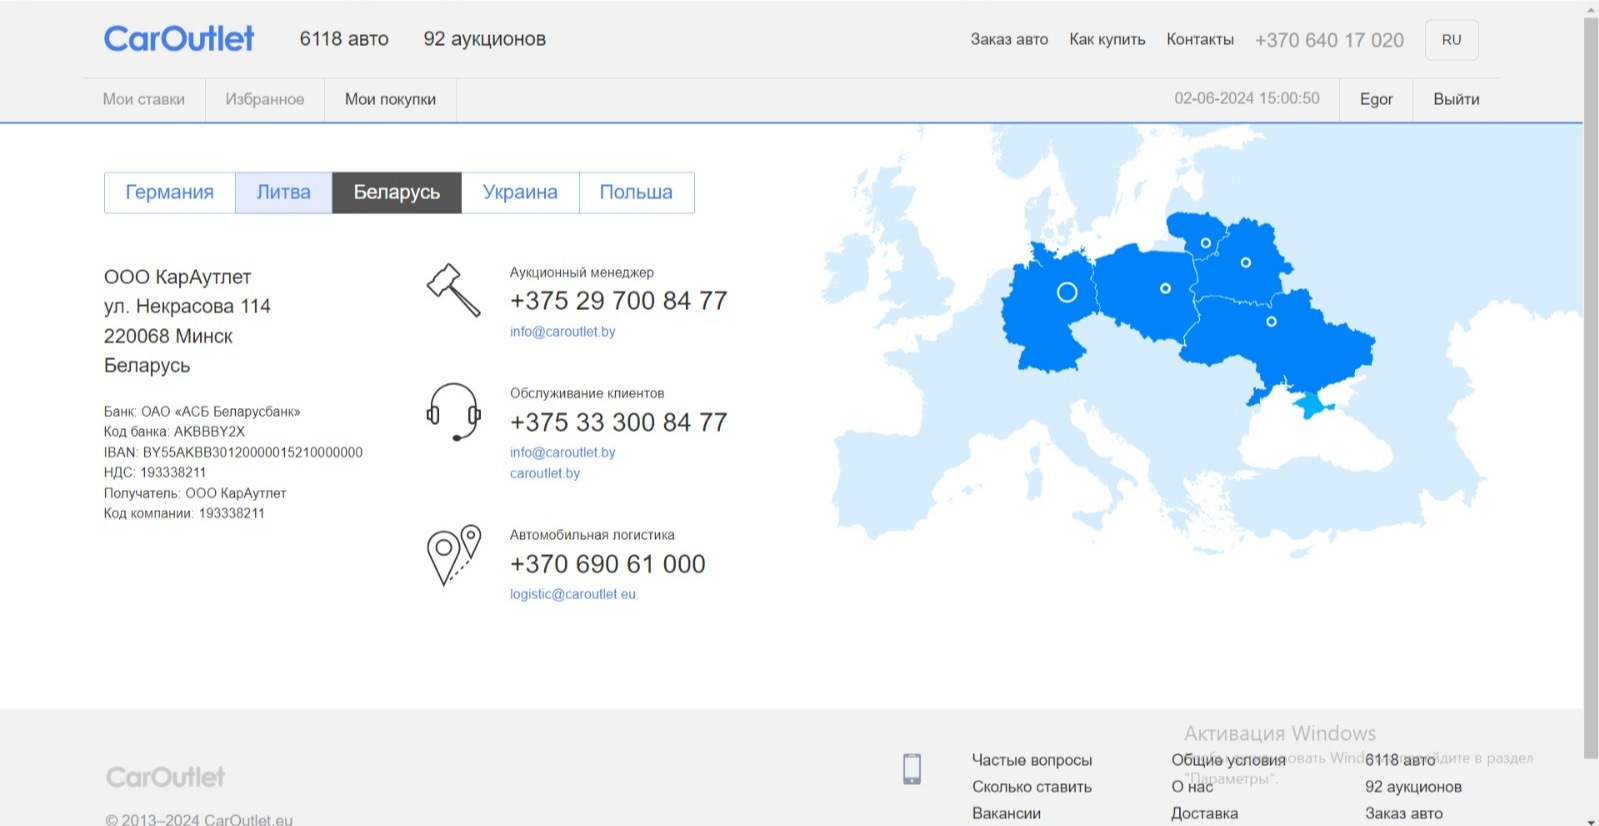Viewport: 1599px width, 826px height.
Task: Click the Ukraine marker on the map
Action: pos(1271,322)
